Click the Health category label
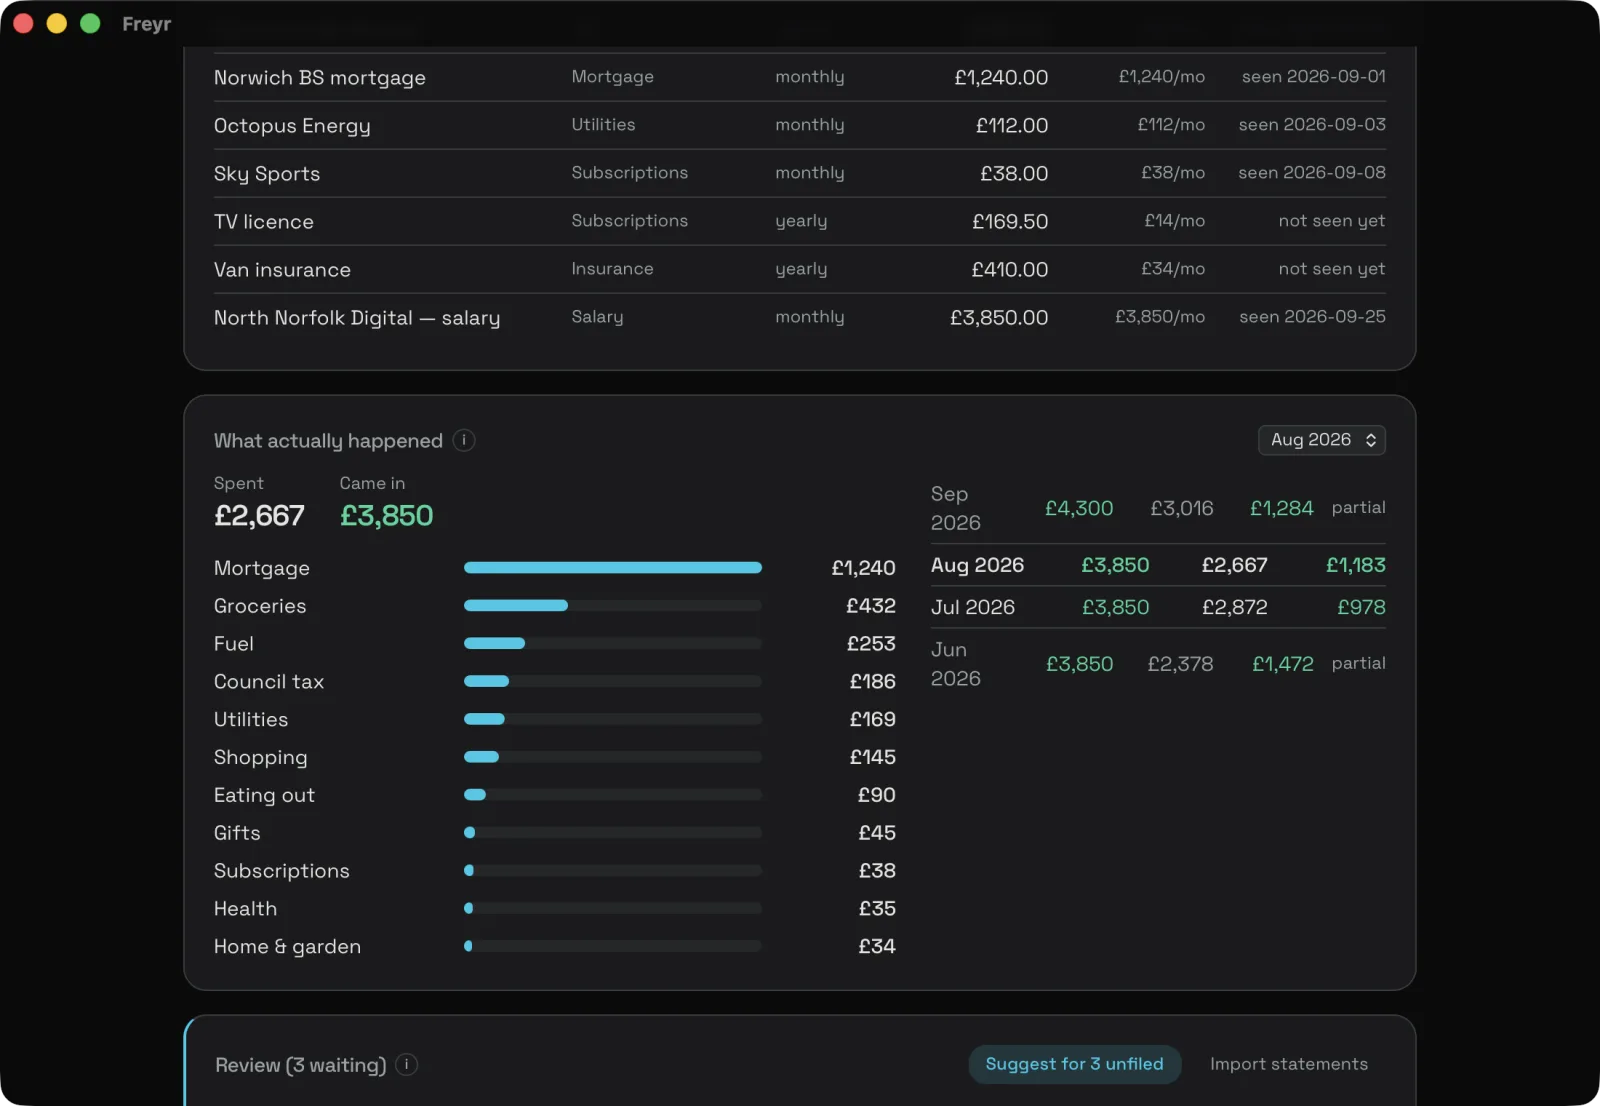Viewport: 1600px width, 1106px height. (x=246, y=909)
